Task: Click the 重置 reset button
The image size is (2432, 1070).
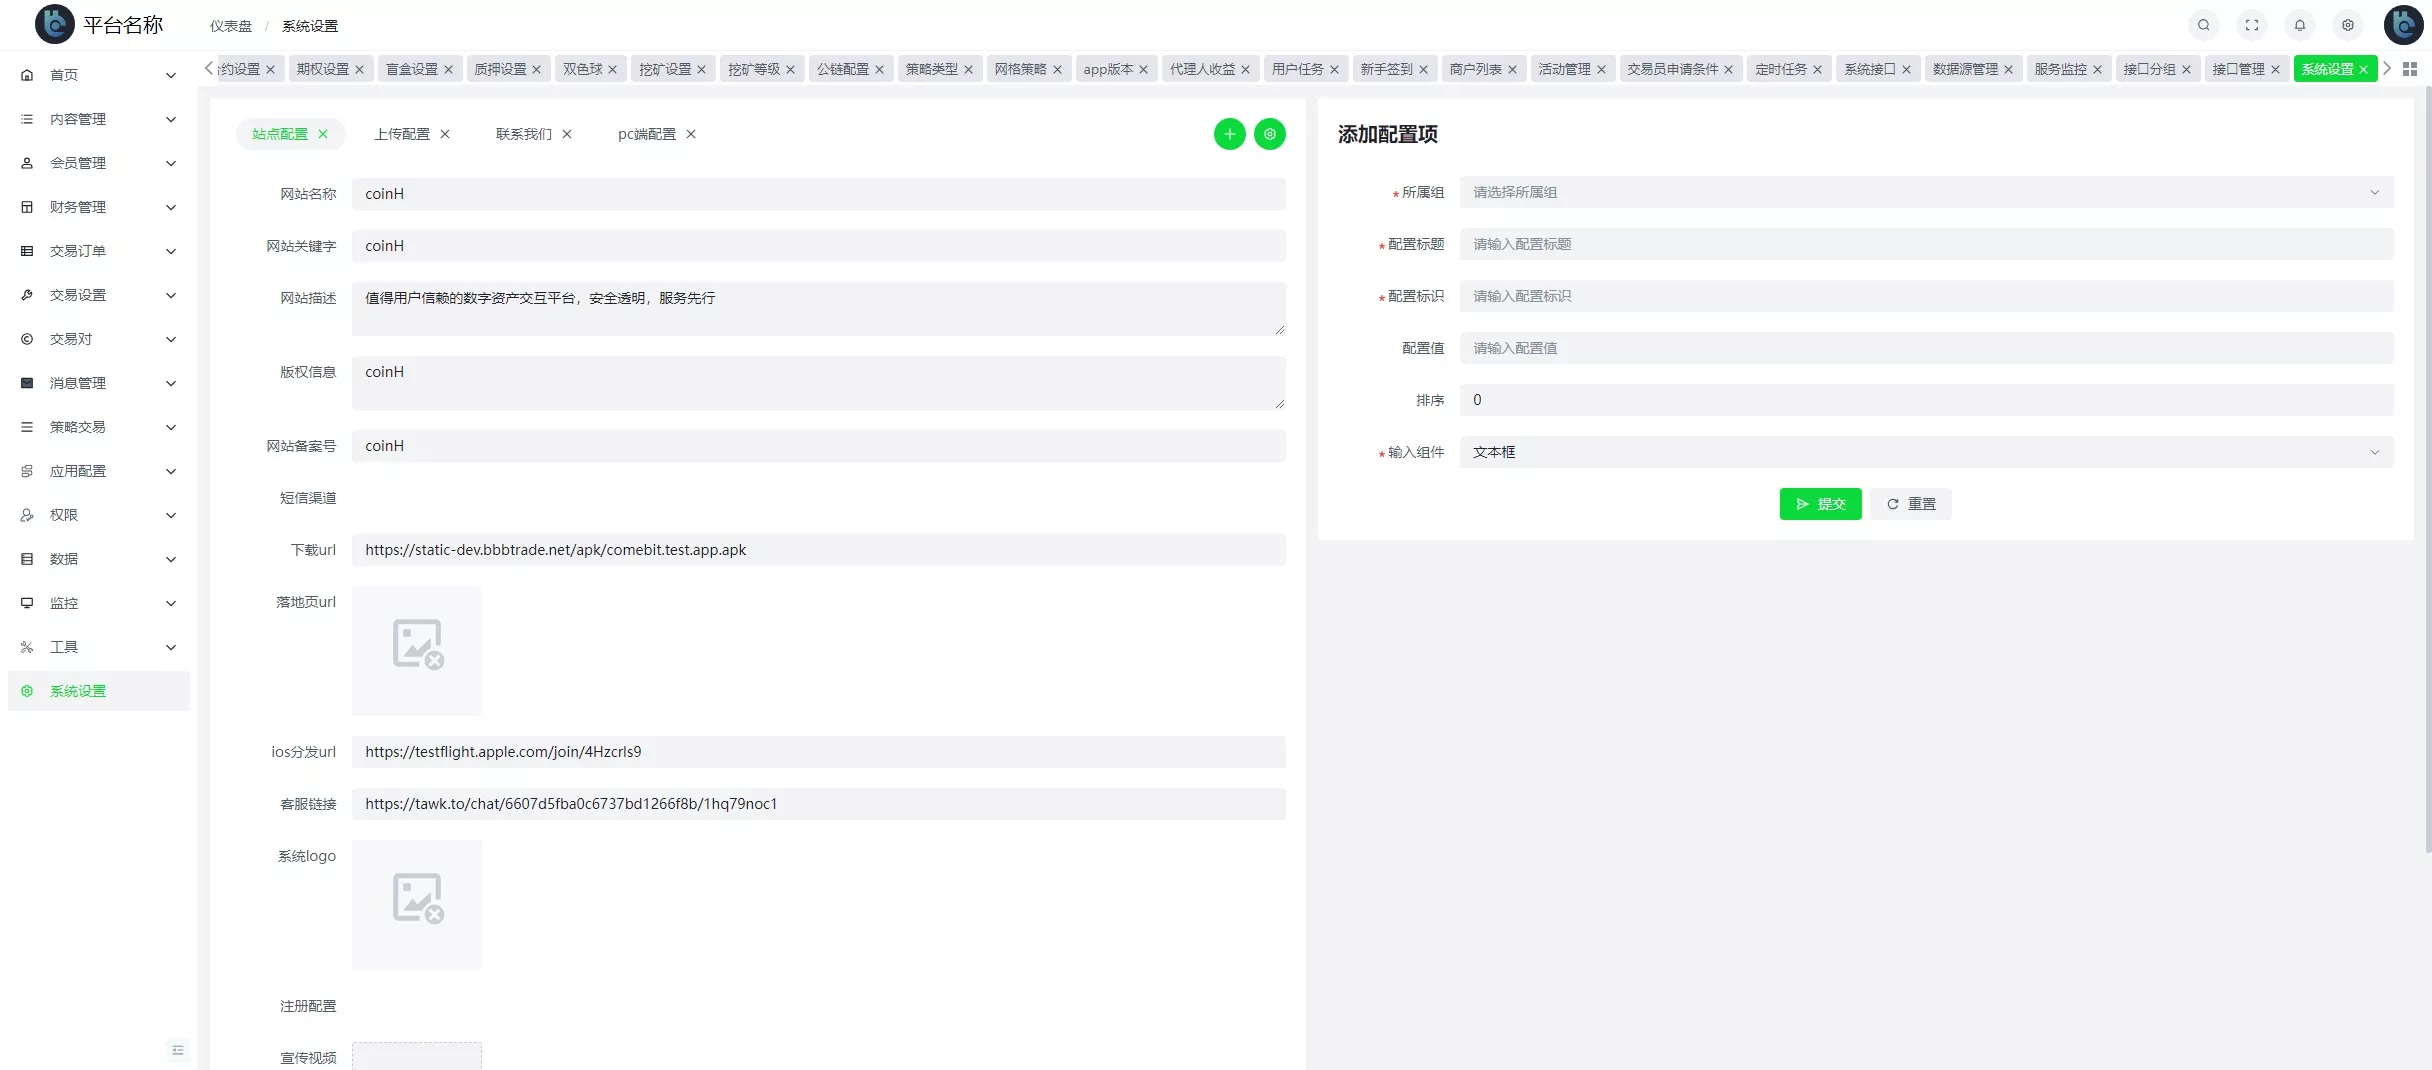Action: (x=1910, y=504)
